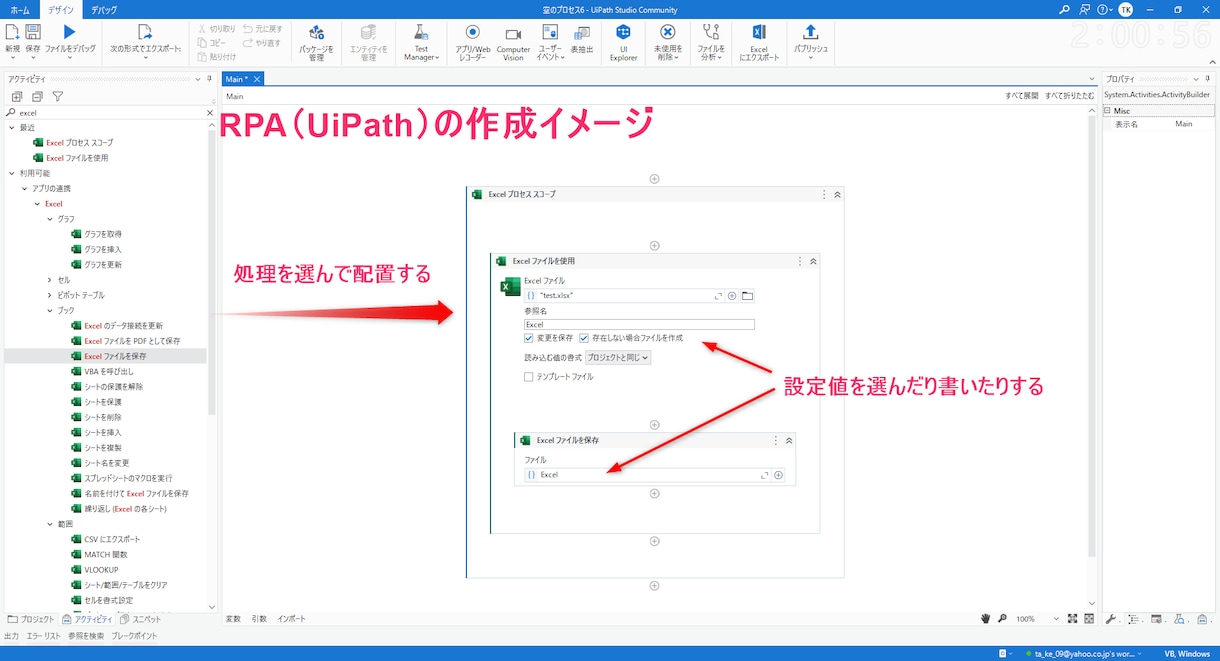This screenshot has width=1220, height=661.
Task: Open the outline panel icon
Action: pyautogui.click(x=1134, y=619)
